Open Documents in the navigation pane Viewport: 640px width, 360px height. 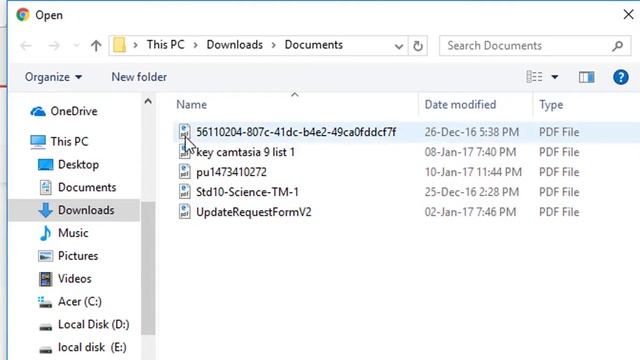click(x=87, y=187)
